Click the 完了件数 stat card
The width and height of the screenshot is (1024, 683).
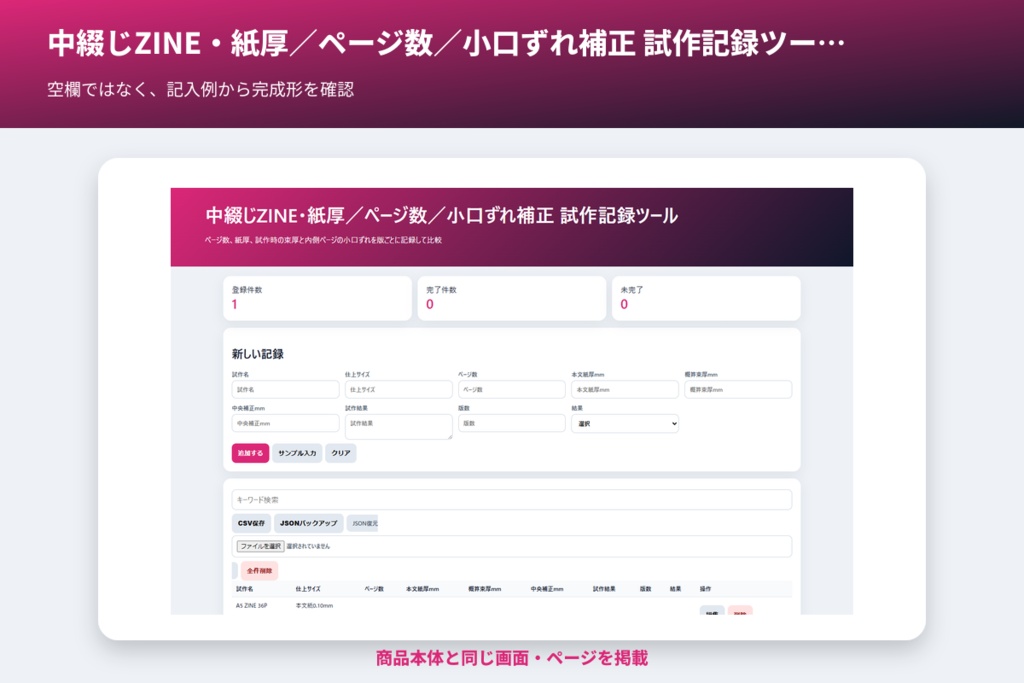(511, 298)
